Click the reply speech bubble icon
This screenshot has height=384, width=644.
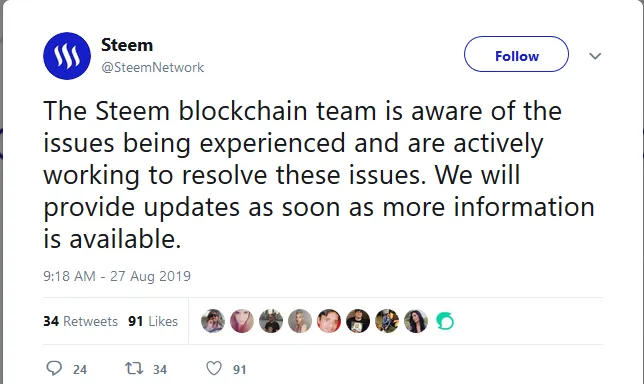(54, 368)
